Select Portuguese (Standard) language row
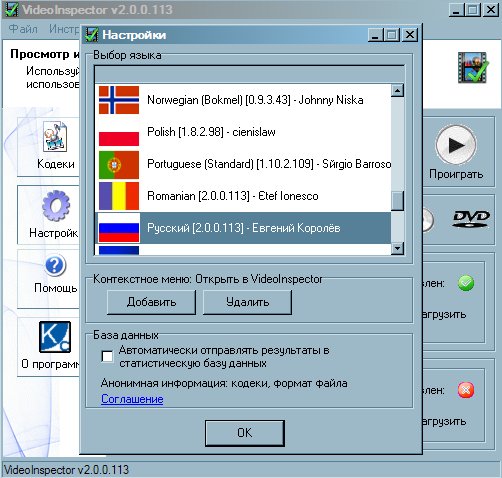This screenshot has width=502, height=478. click(243, 164)
